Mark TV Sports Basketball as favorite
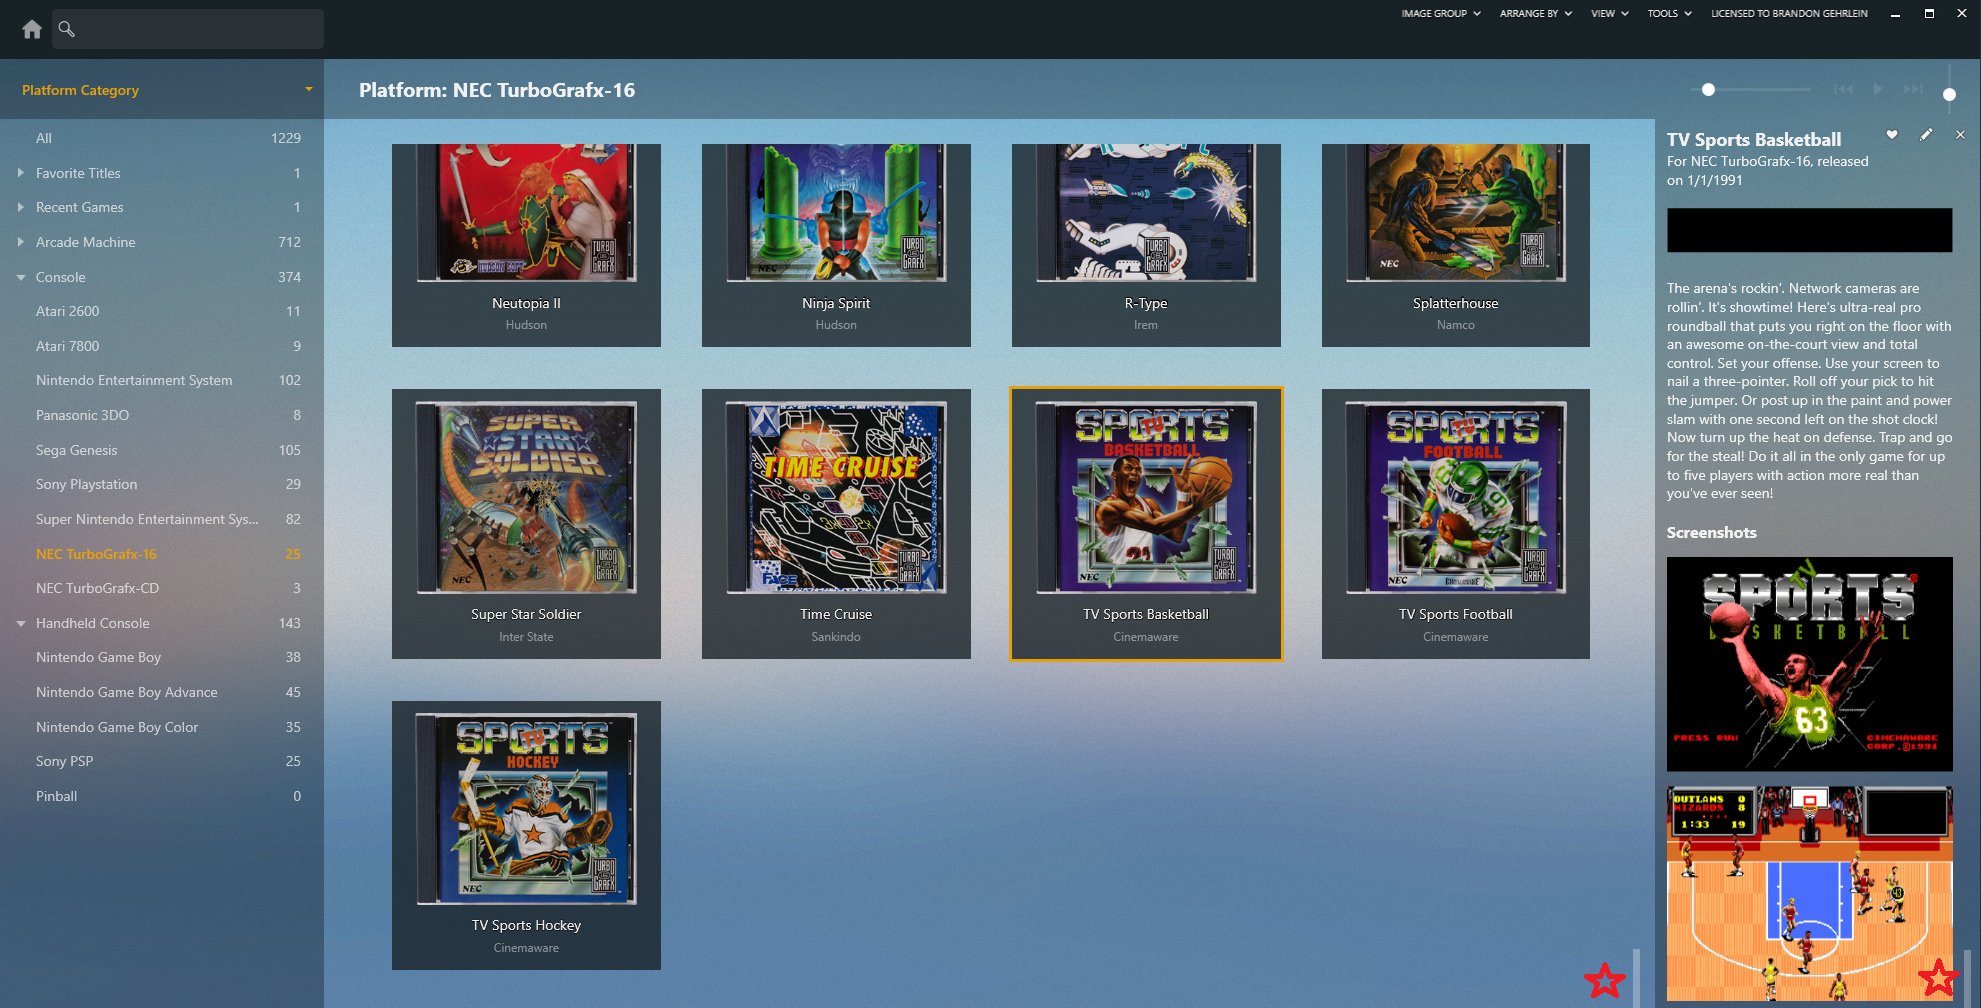Viewport: 1981px width, 1008px height. pos(1892,135)
